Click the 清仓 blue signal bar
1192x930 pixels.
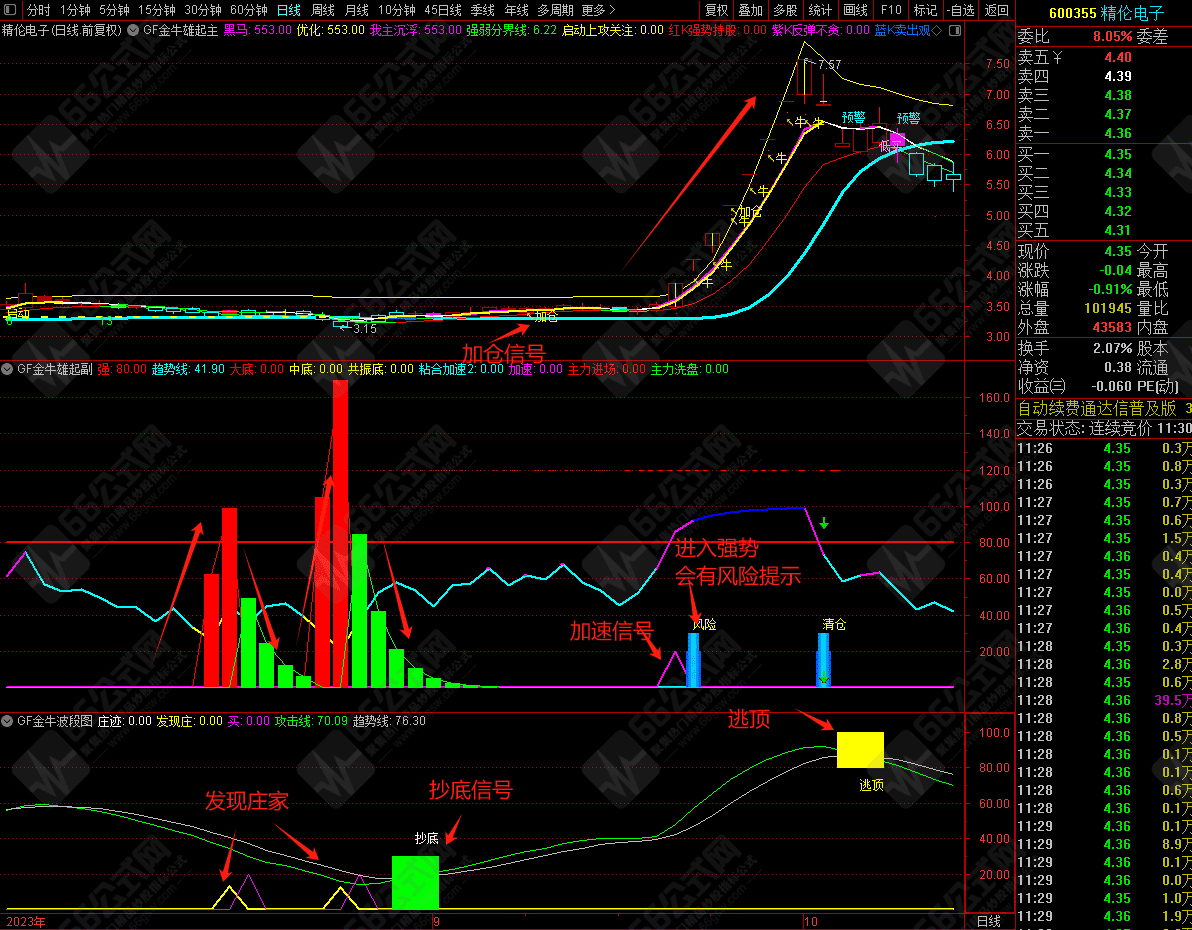pyautogui.click(x=823, y=659)
